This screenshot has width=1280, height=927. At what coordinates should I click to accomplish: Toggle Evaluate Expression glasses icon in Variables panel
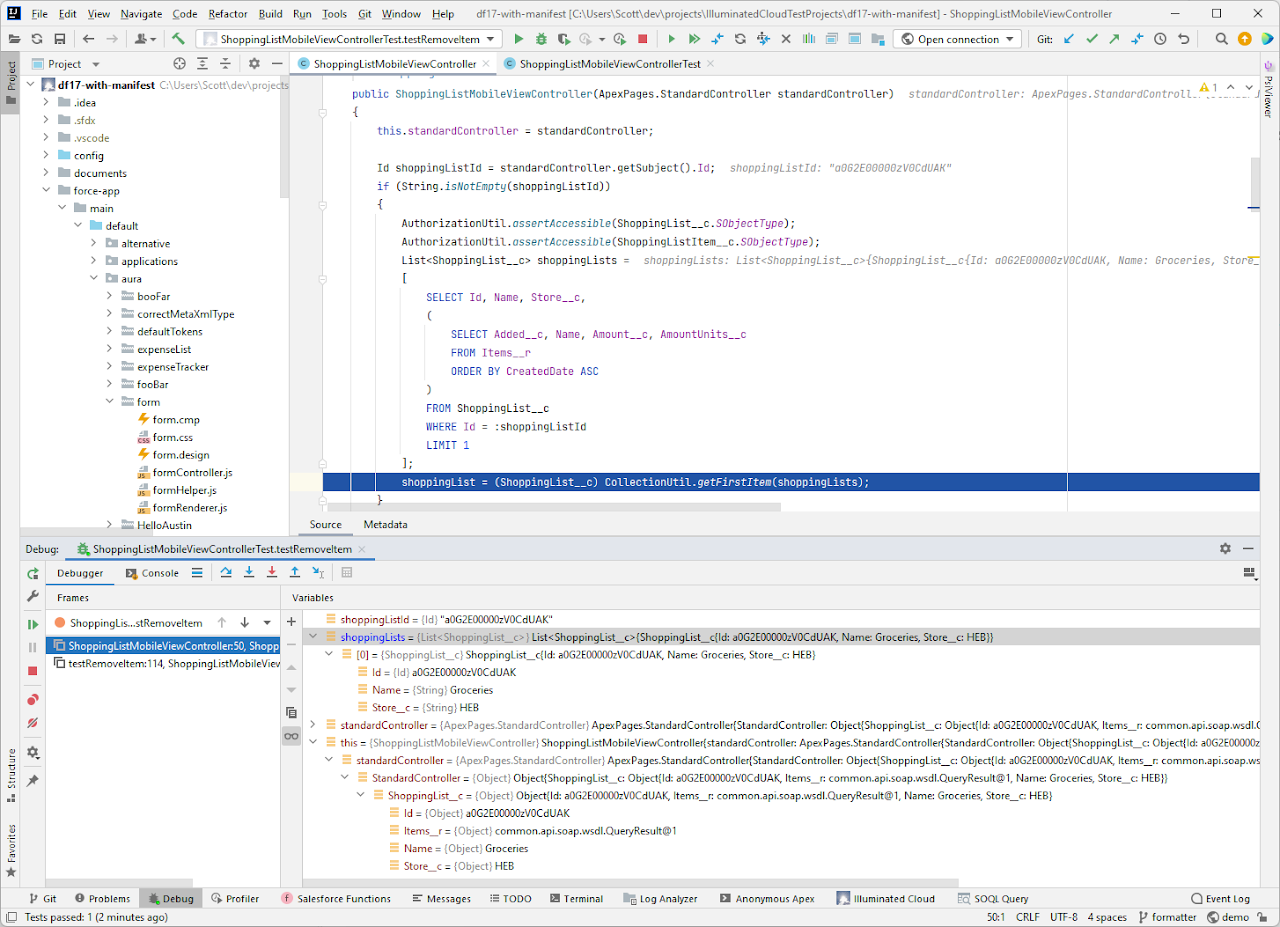coord(291,736)
